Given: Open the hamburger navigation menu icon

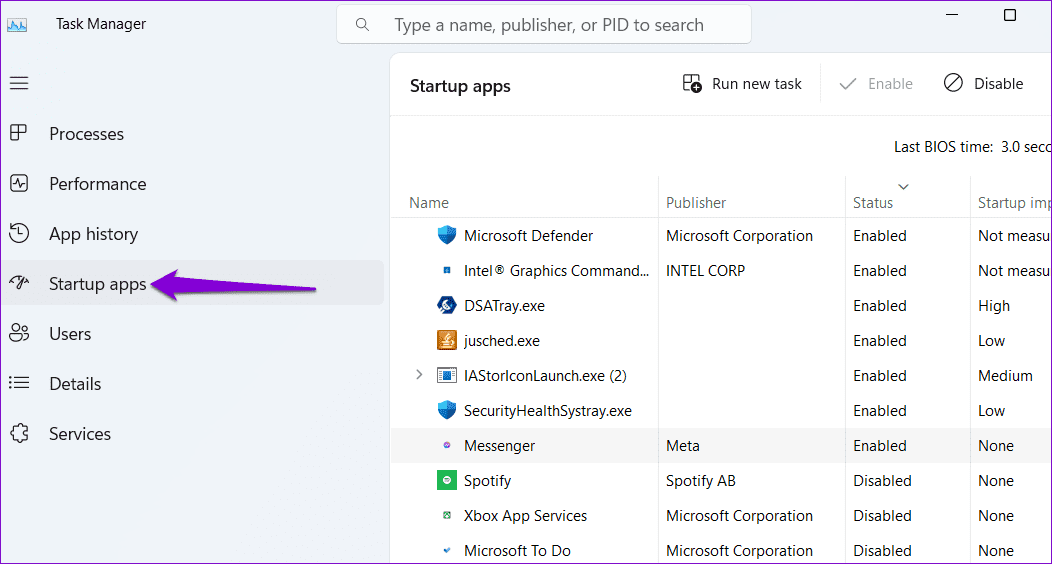Looking at the screenshot, I should [19, 83].
